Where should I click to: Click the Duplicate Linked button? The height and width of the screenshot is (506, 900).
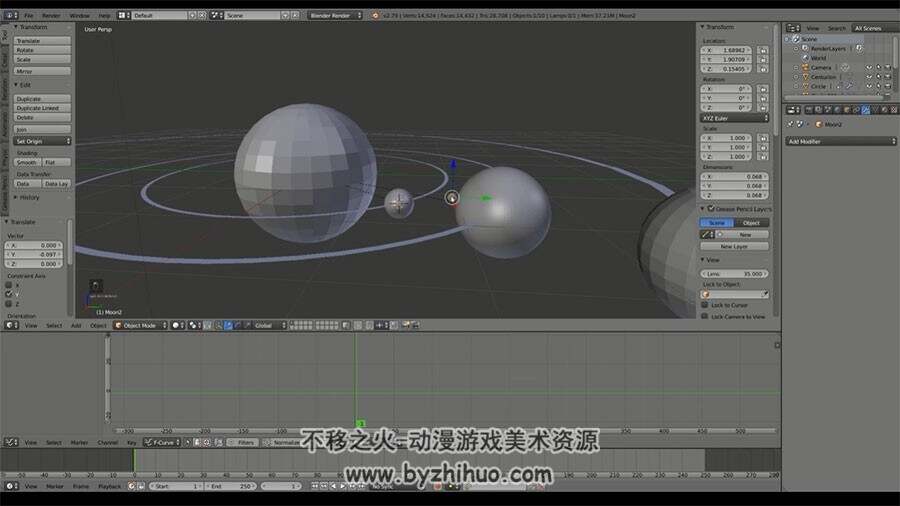pyautogui.click(x=42, y=108)
